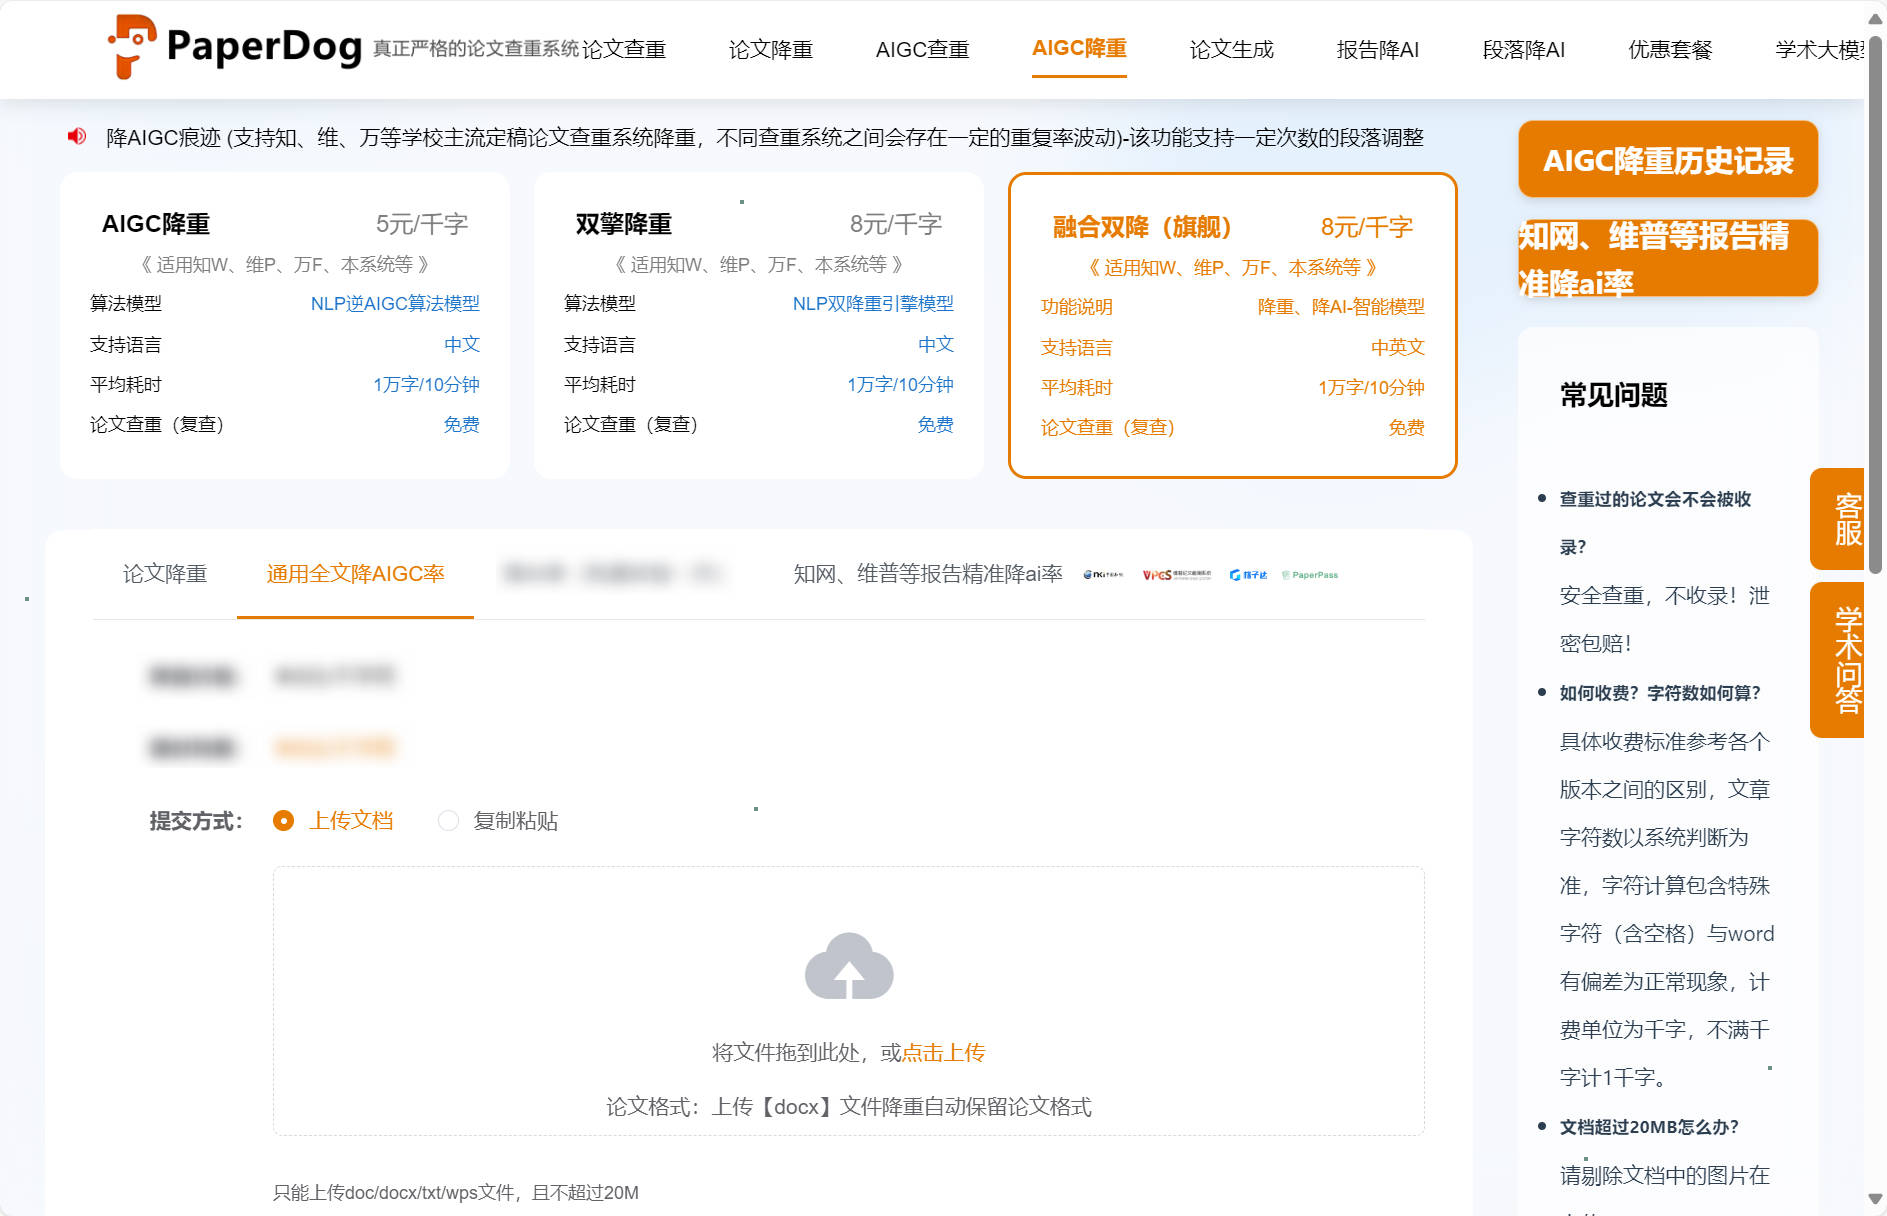
Task: Switch to 通用全文降AIGC率 tab
Action: click(x=355, y=574)
